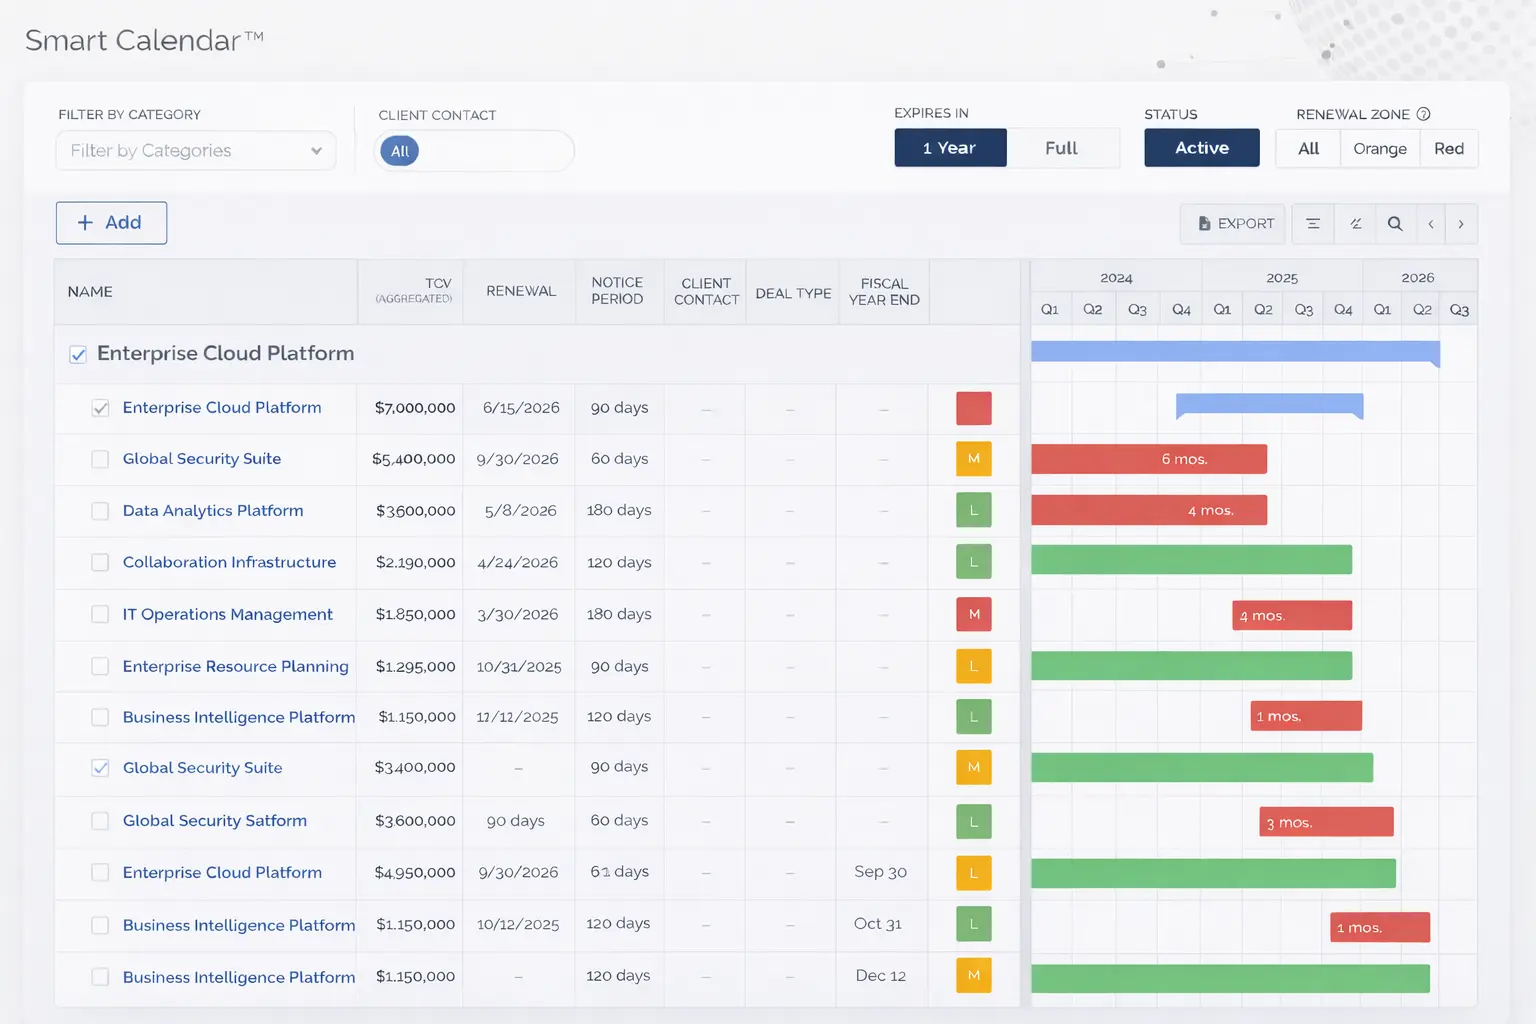Open the Filter by Categories dropdown

(x=195, y=151)
